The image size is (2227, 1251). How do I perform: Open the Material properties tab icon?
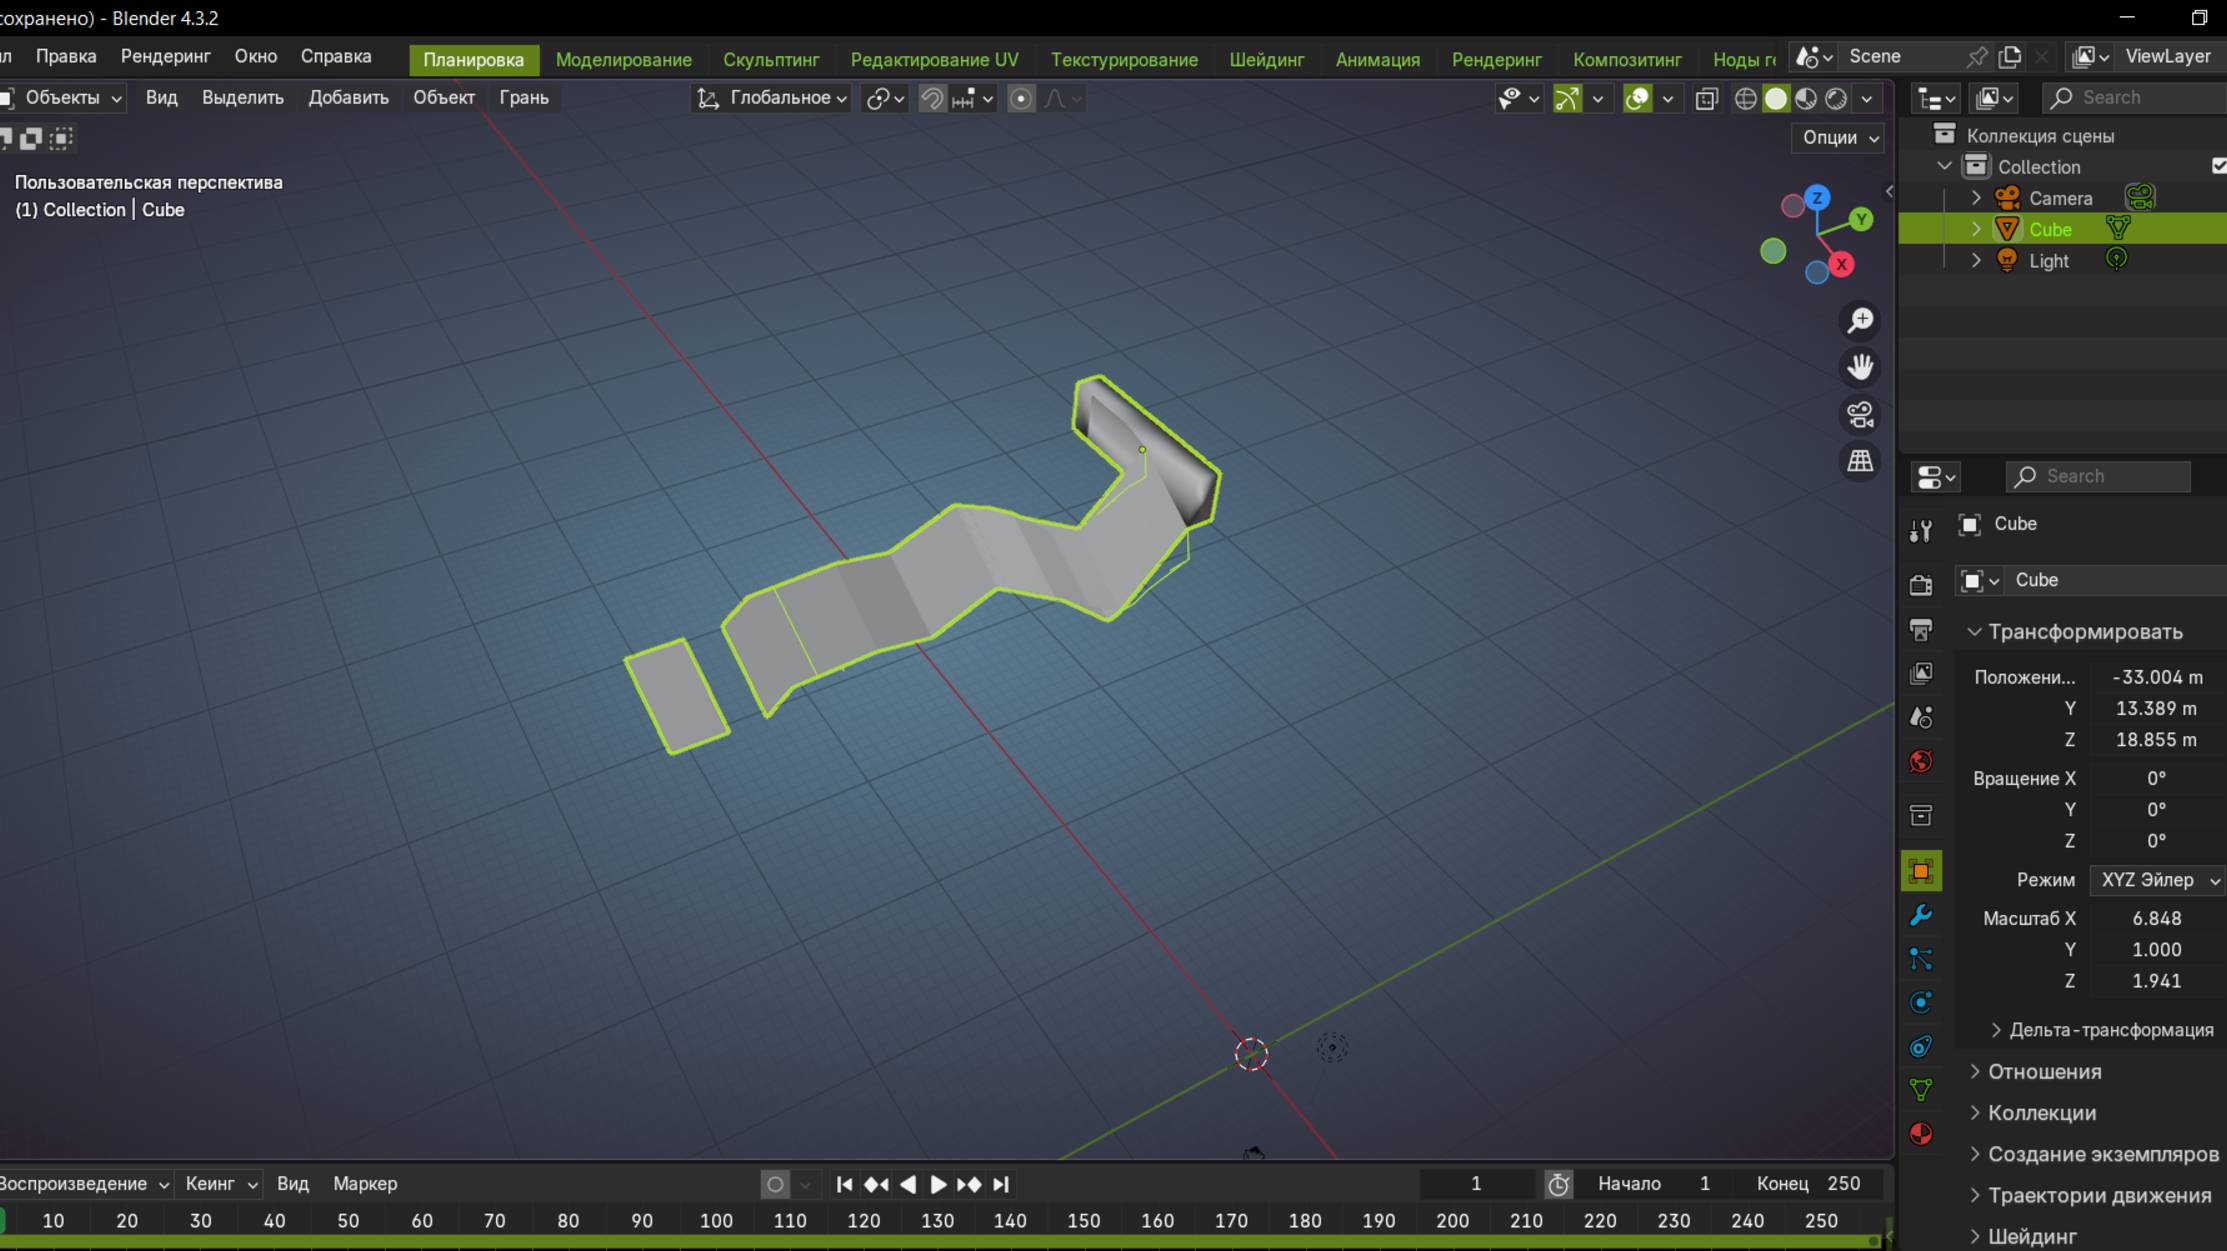point(1920,1133)
